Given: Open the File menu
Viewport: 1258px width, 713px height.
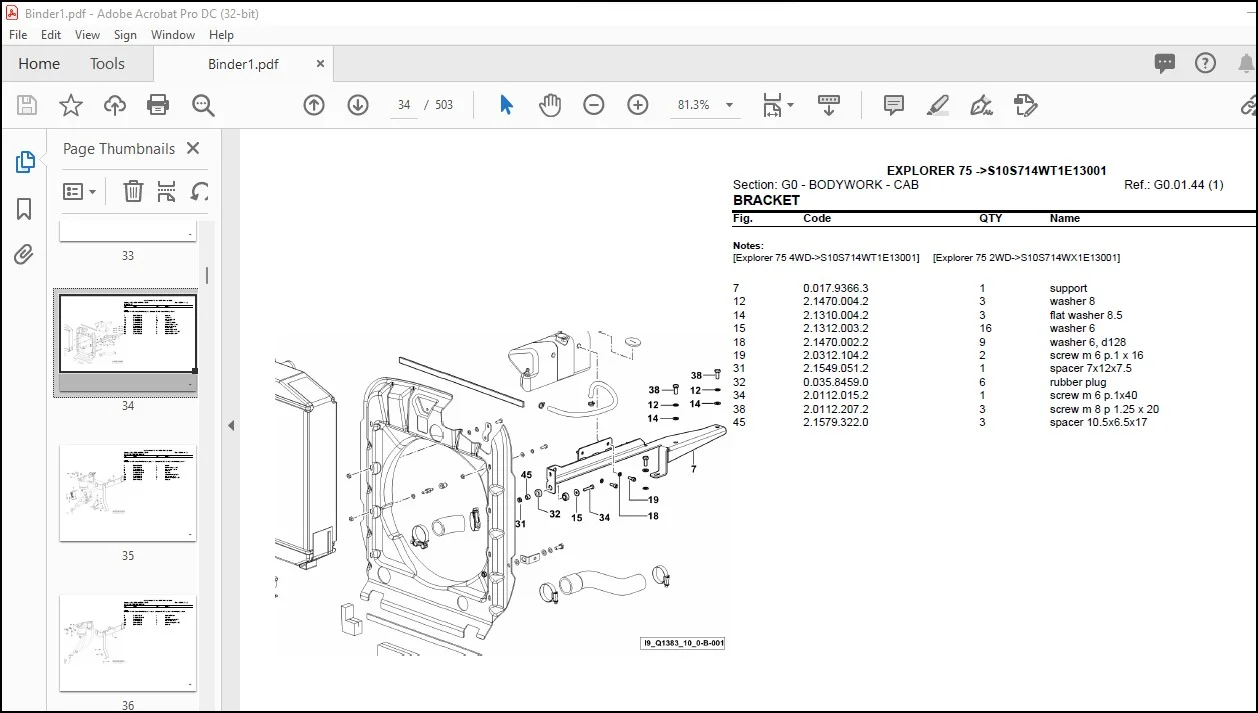Looking at the screenshot, I should tap(18, 34).
